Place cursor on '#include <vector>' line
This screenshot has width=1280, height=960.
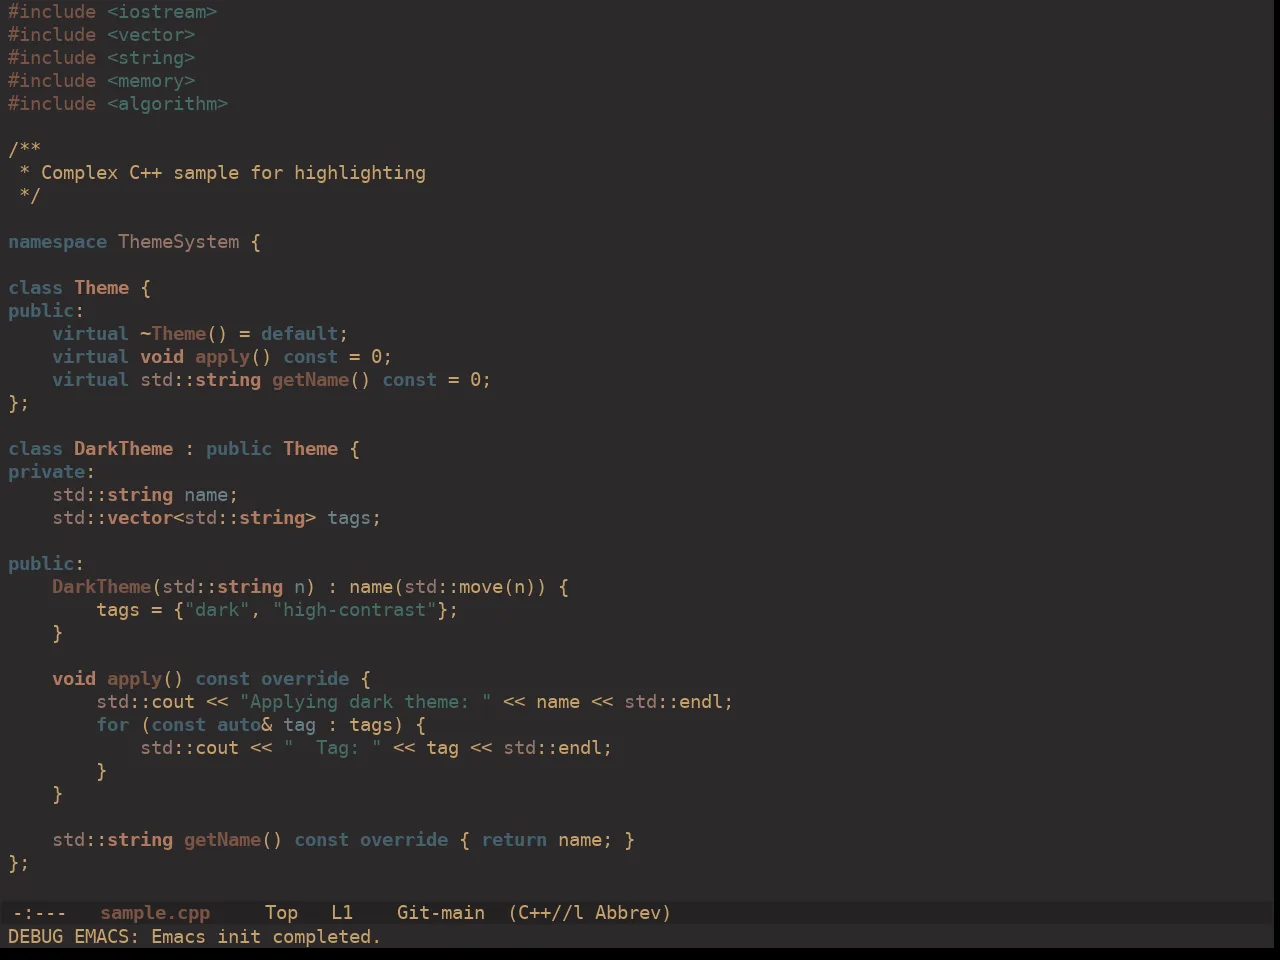[102, 35]
